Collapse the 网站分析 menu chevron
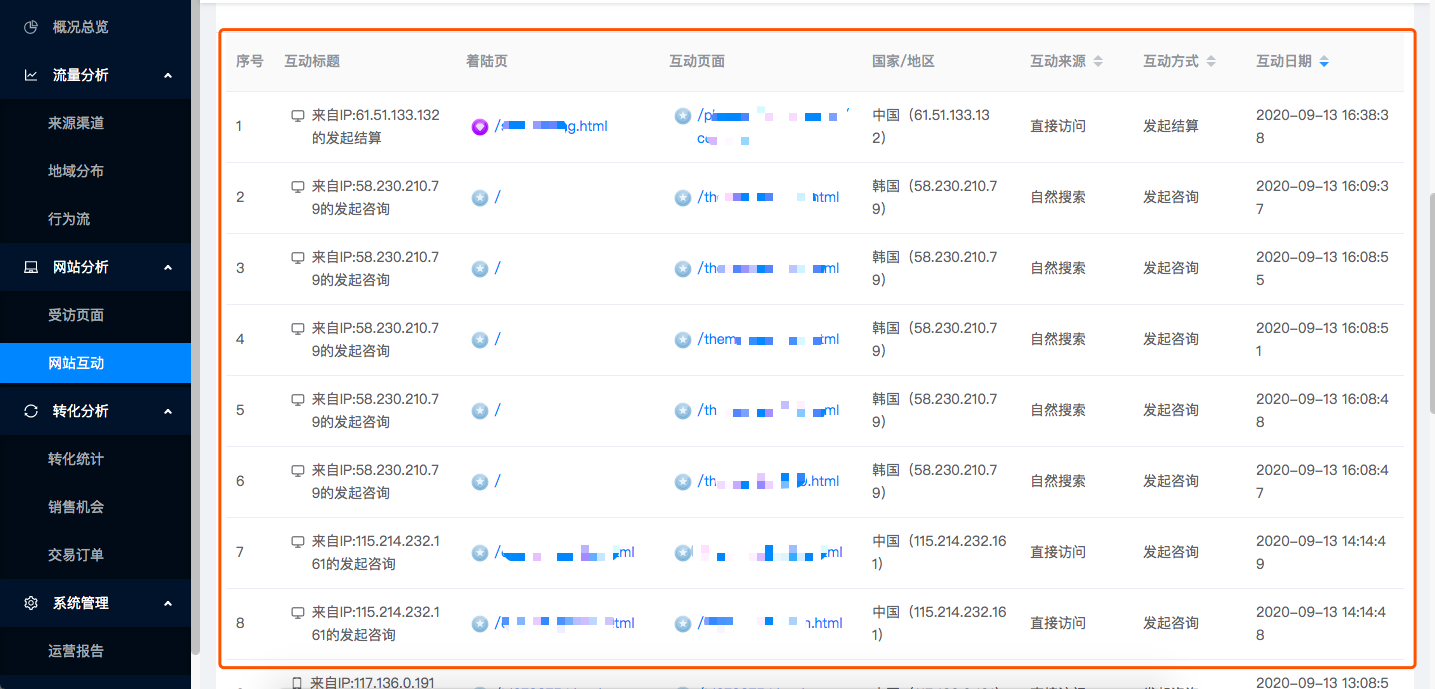1435x689 pixels. point(167,267)
